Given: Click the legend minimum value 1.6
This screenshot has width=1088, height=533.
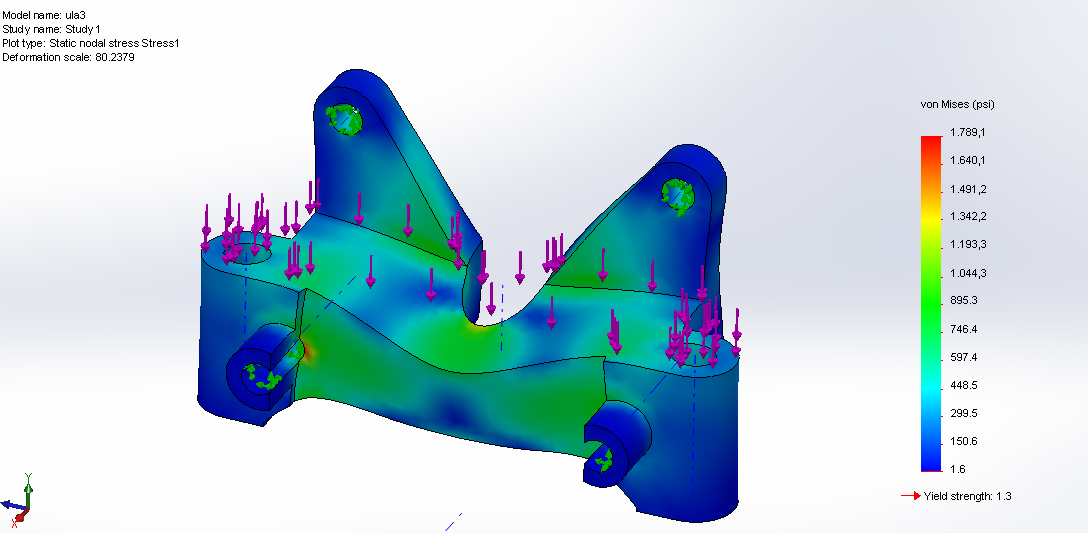Looking at the screenshot, I should coord(958,469).
